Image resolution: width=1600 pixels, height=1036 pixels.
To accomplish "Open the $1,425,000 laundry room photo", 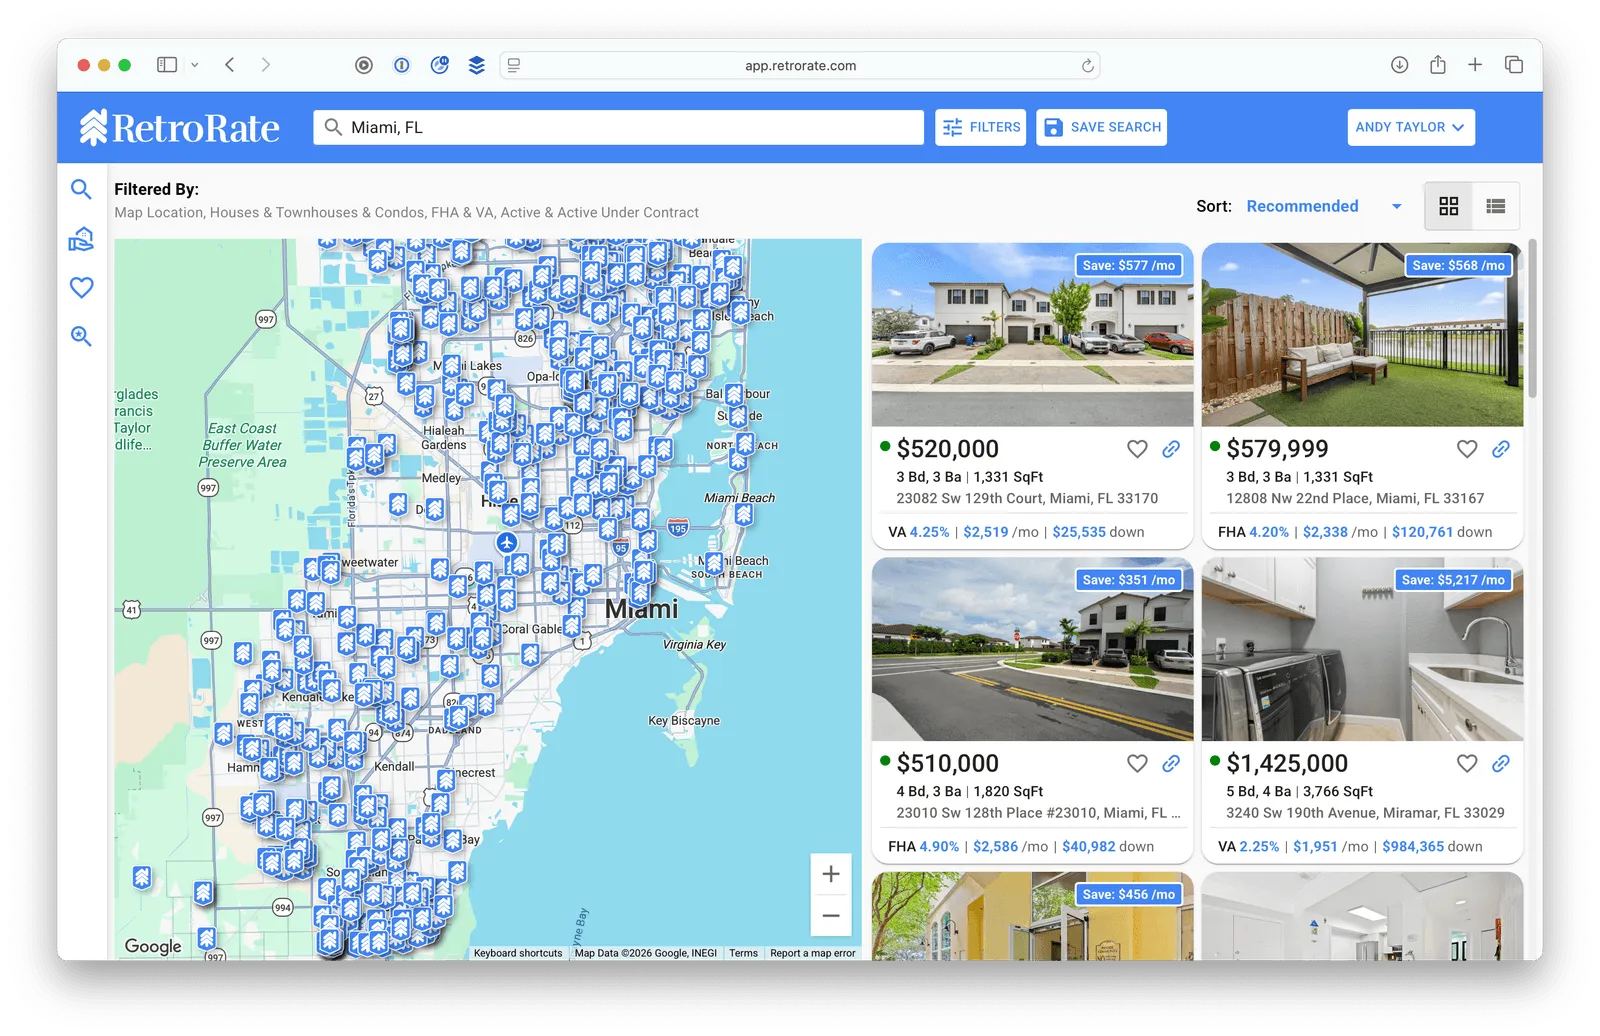I will 1363,649.
